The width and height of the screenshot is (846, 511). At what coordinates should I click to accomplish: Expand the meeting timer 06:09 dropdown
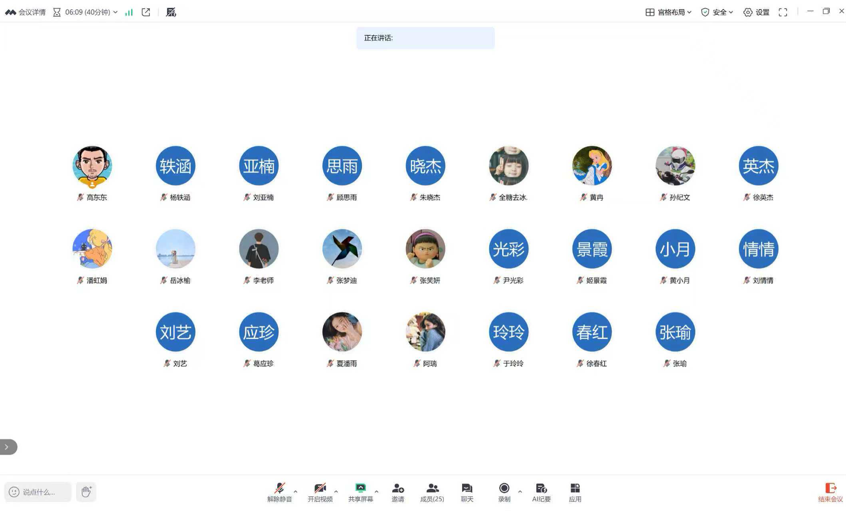click(x=115, y=12)
